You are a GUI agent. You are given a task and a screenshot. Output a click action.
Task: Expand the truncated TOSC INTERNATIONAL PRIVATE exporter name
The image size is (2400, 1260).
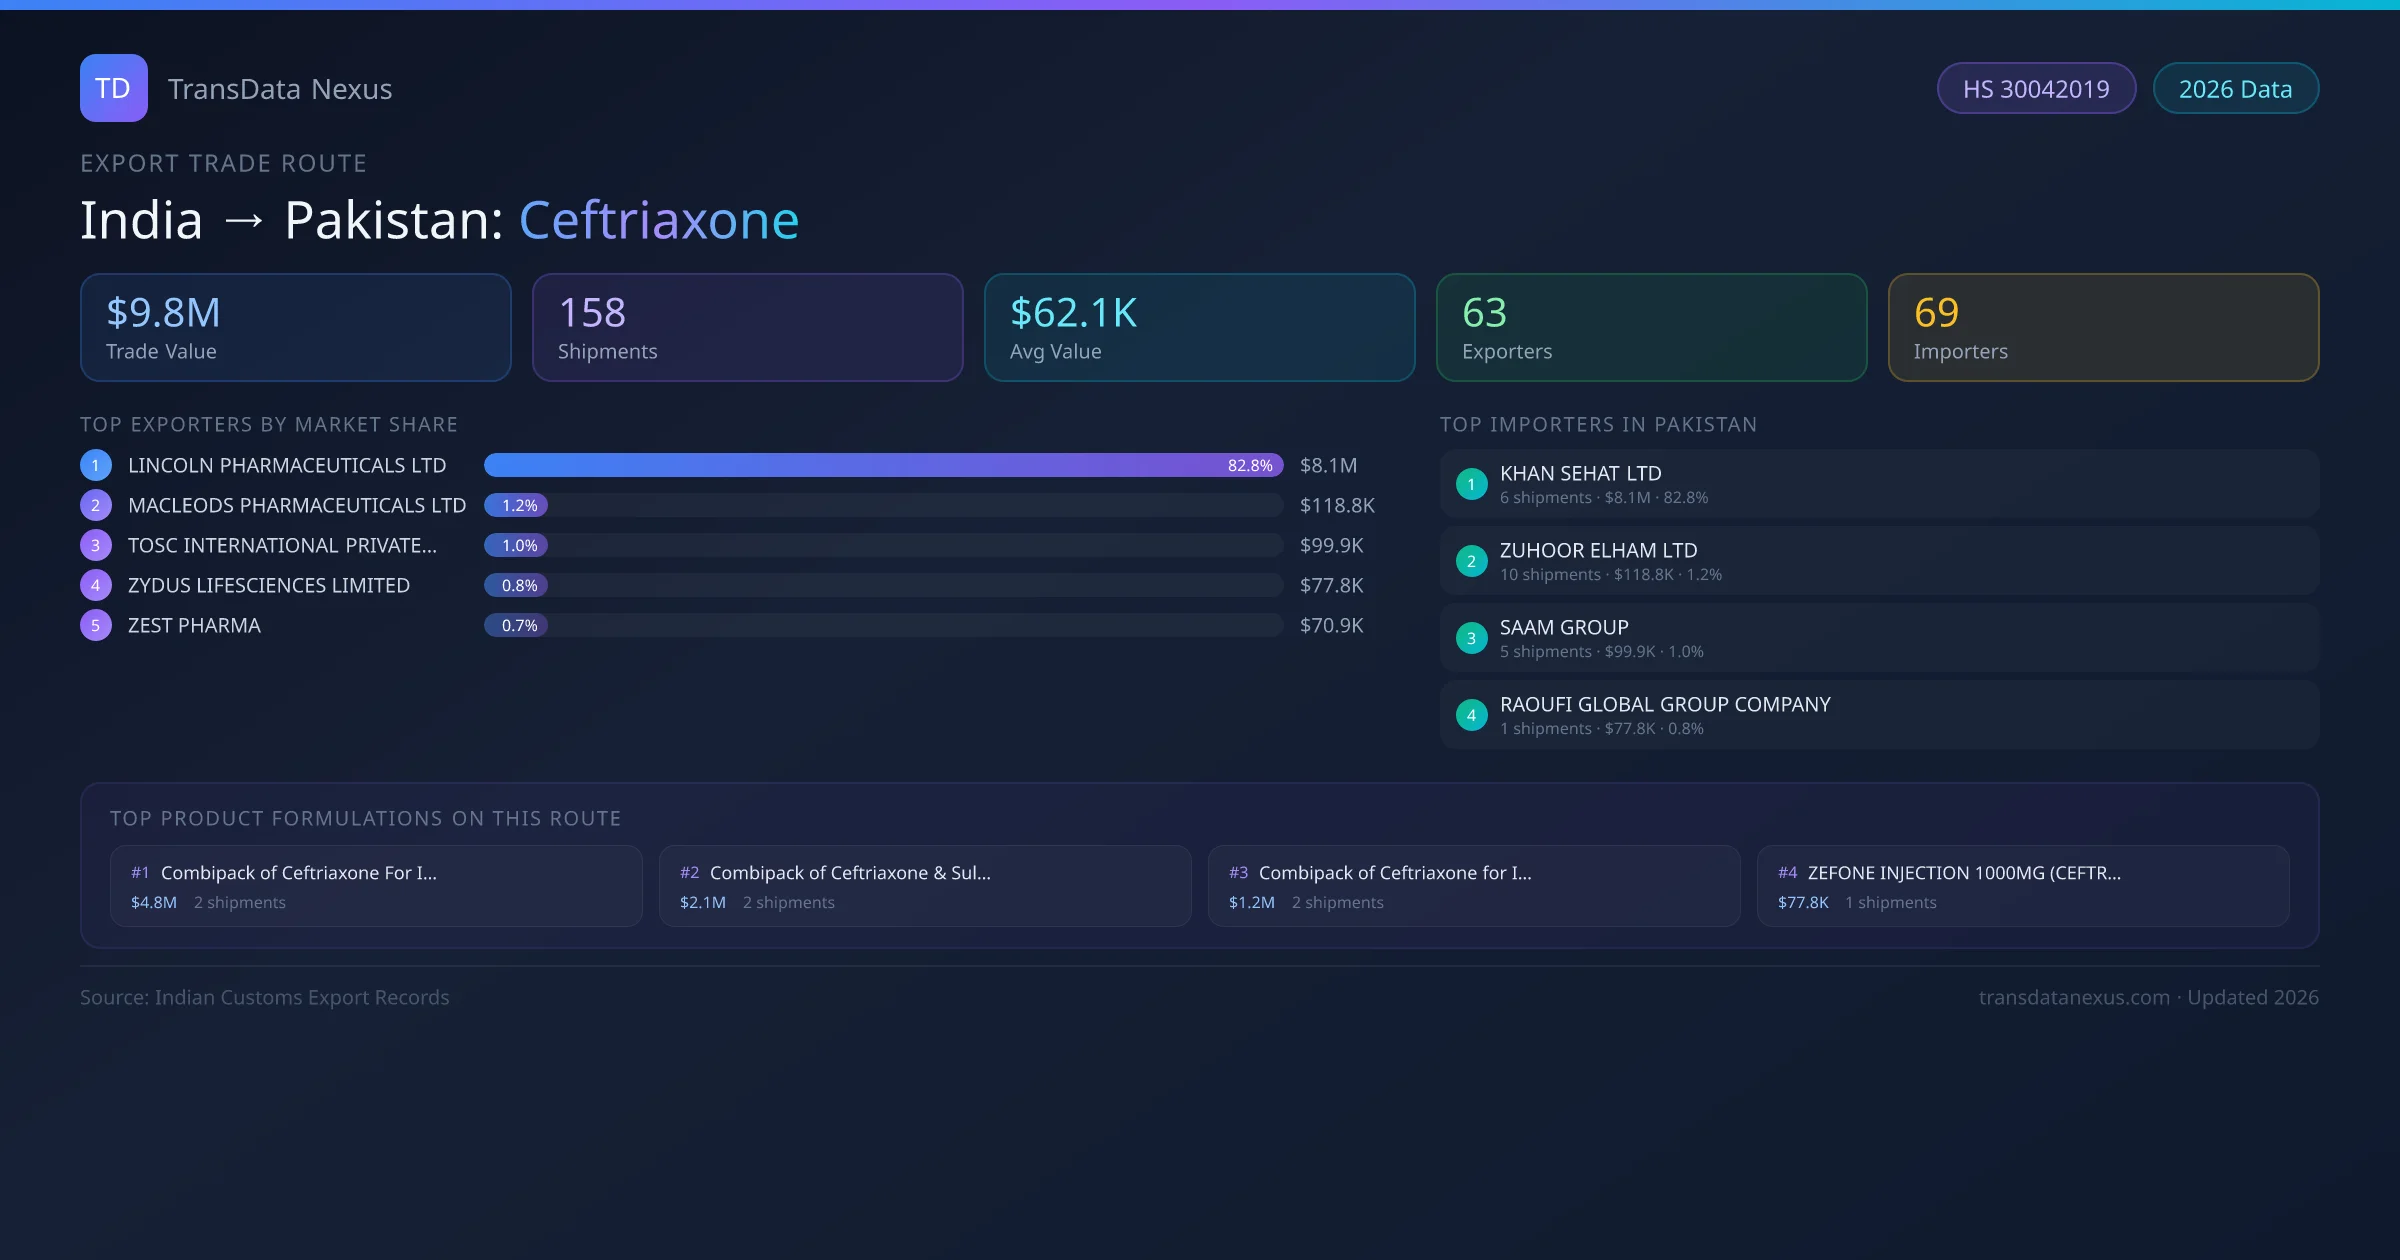[281, 545]
